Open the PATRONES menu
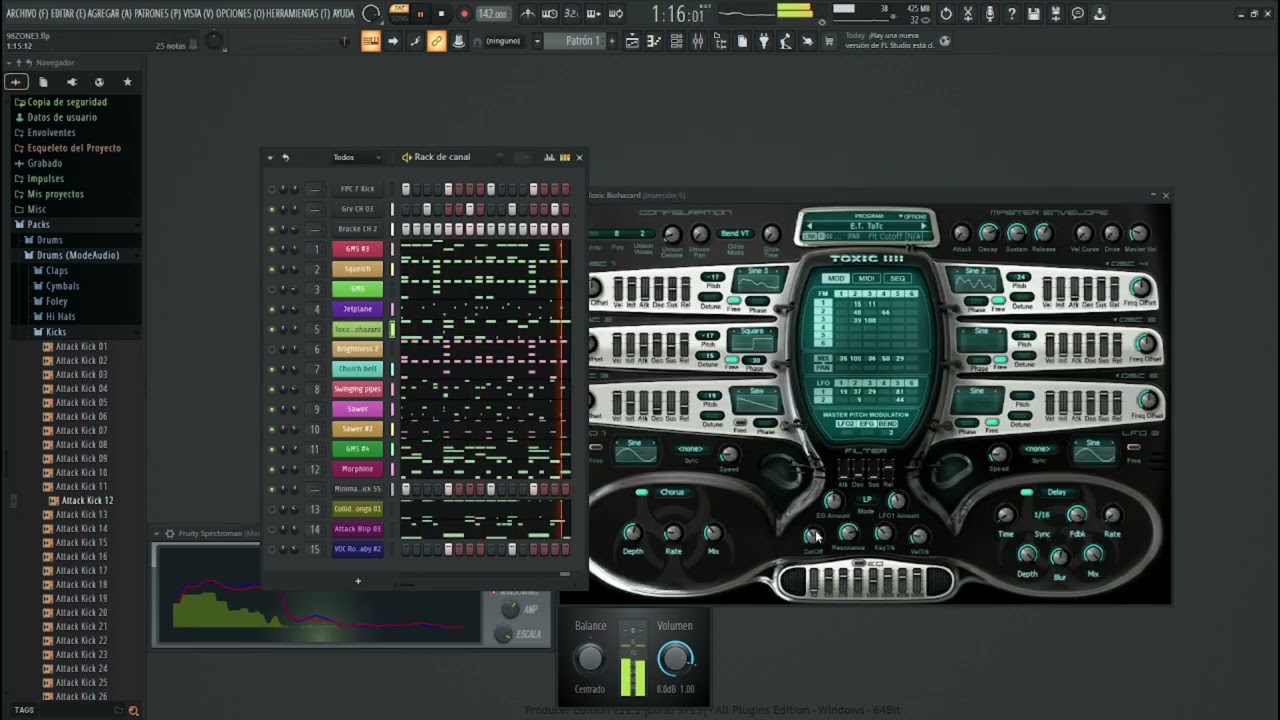This screenshot has height=720, width=1280. pyautogui.click(x=157, y=14)
